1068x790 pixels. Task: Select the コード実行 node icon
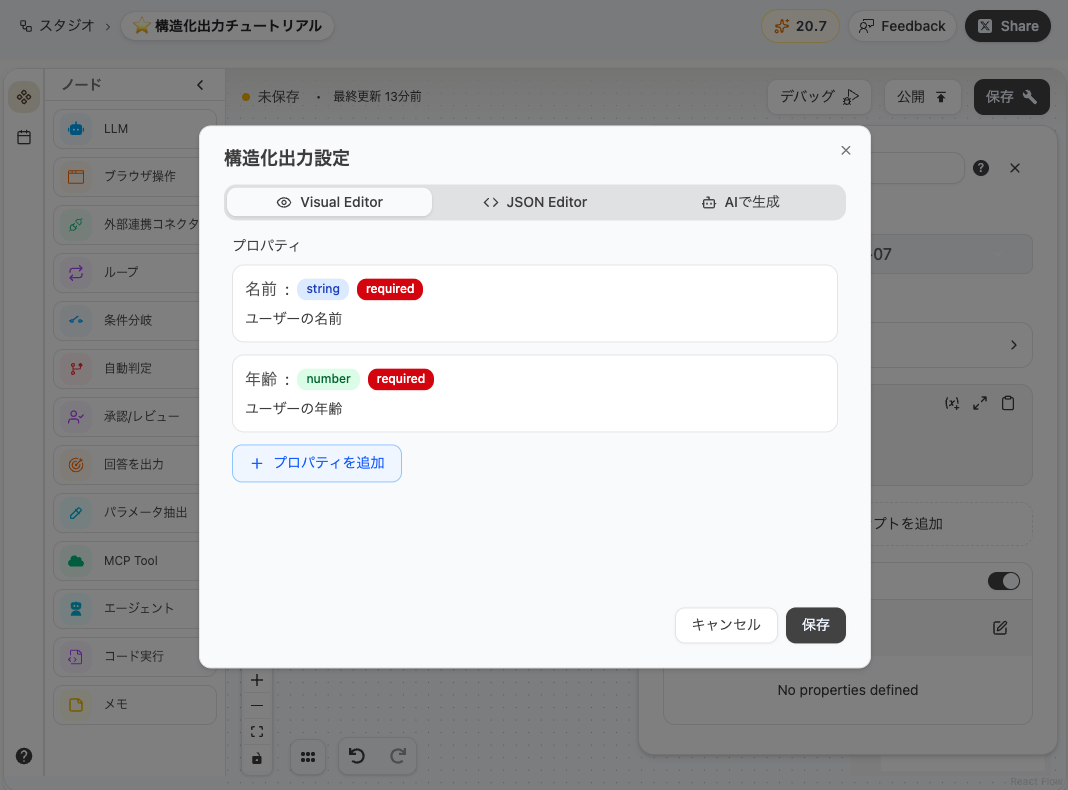[x=75, y=657]
